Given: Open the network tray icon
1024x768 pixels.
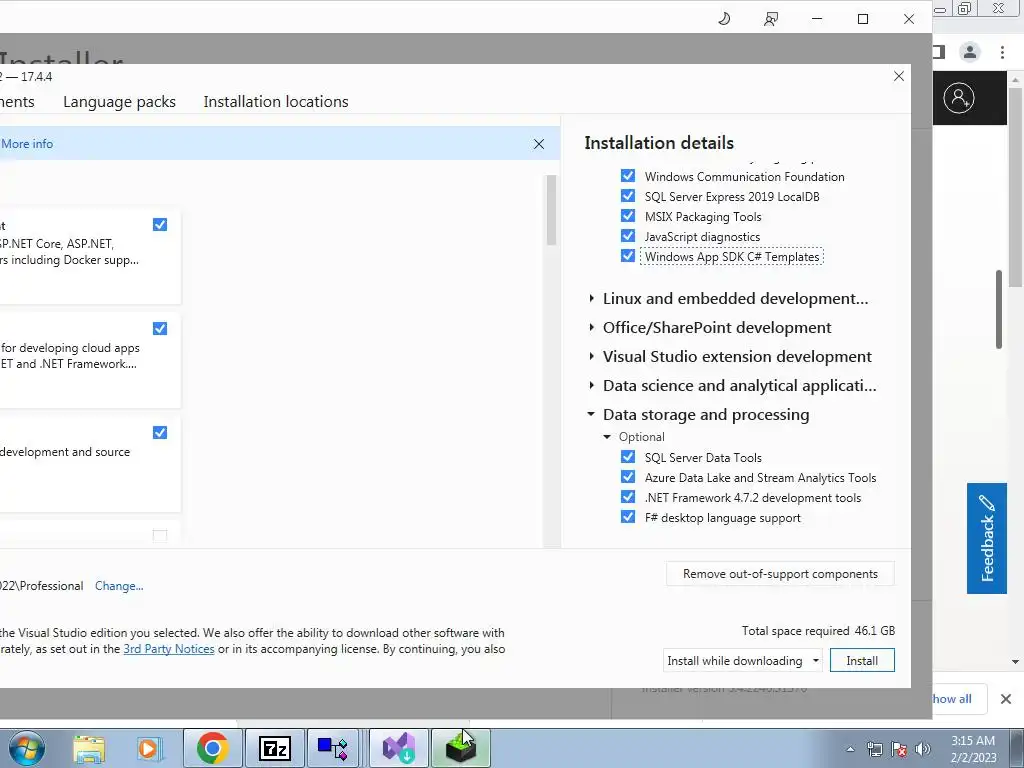Looking at the screenshot, I should coord(874,749).
